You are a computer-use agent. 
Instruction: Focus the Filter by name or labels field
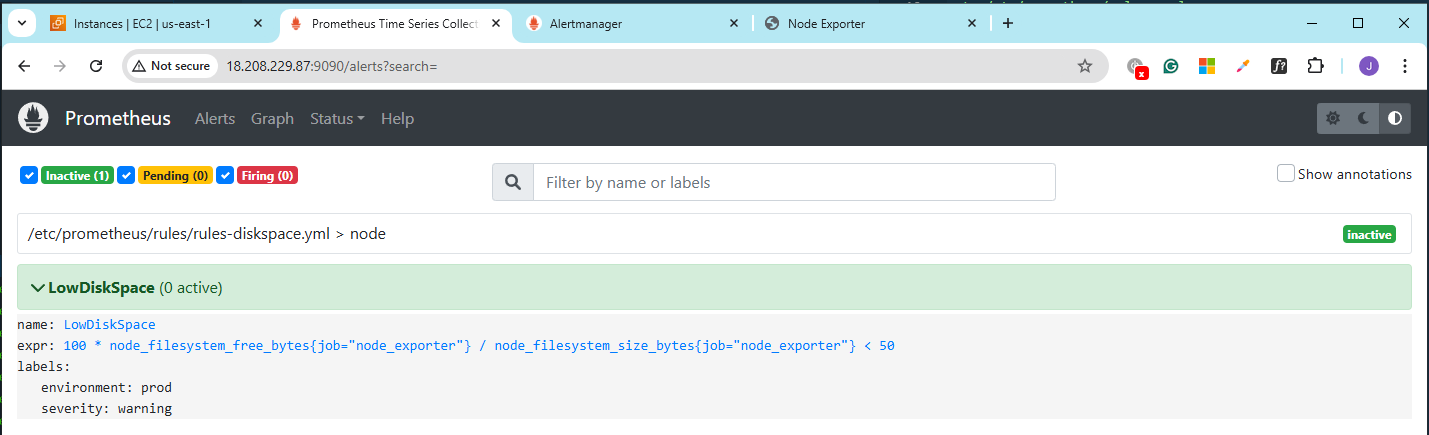(794, 182)
